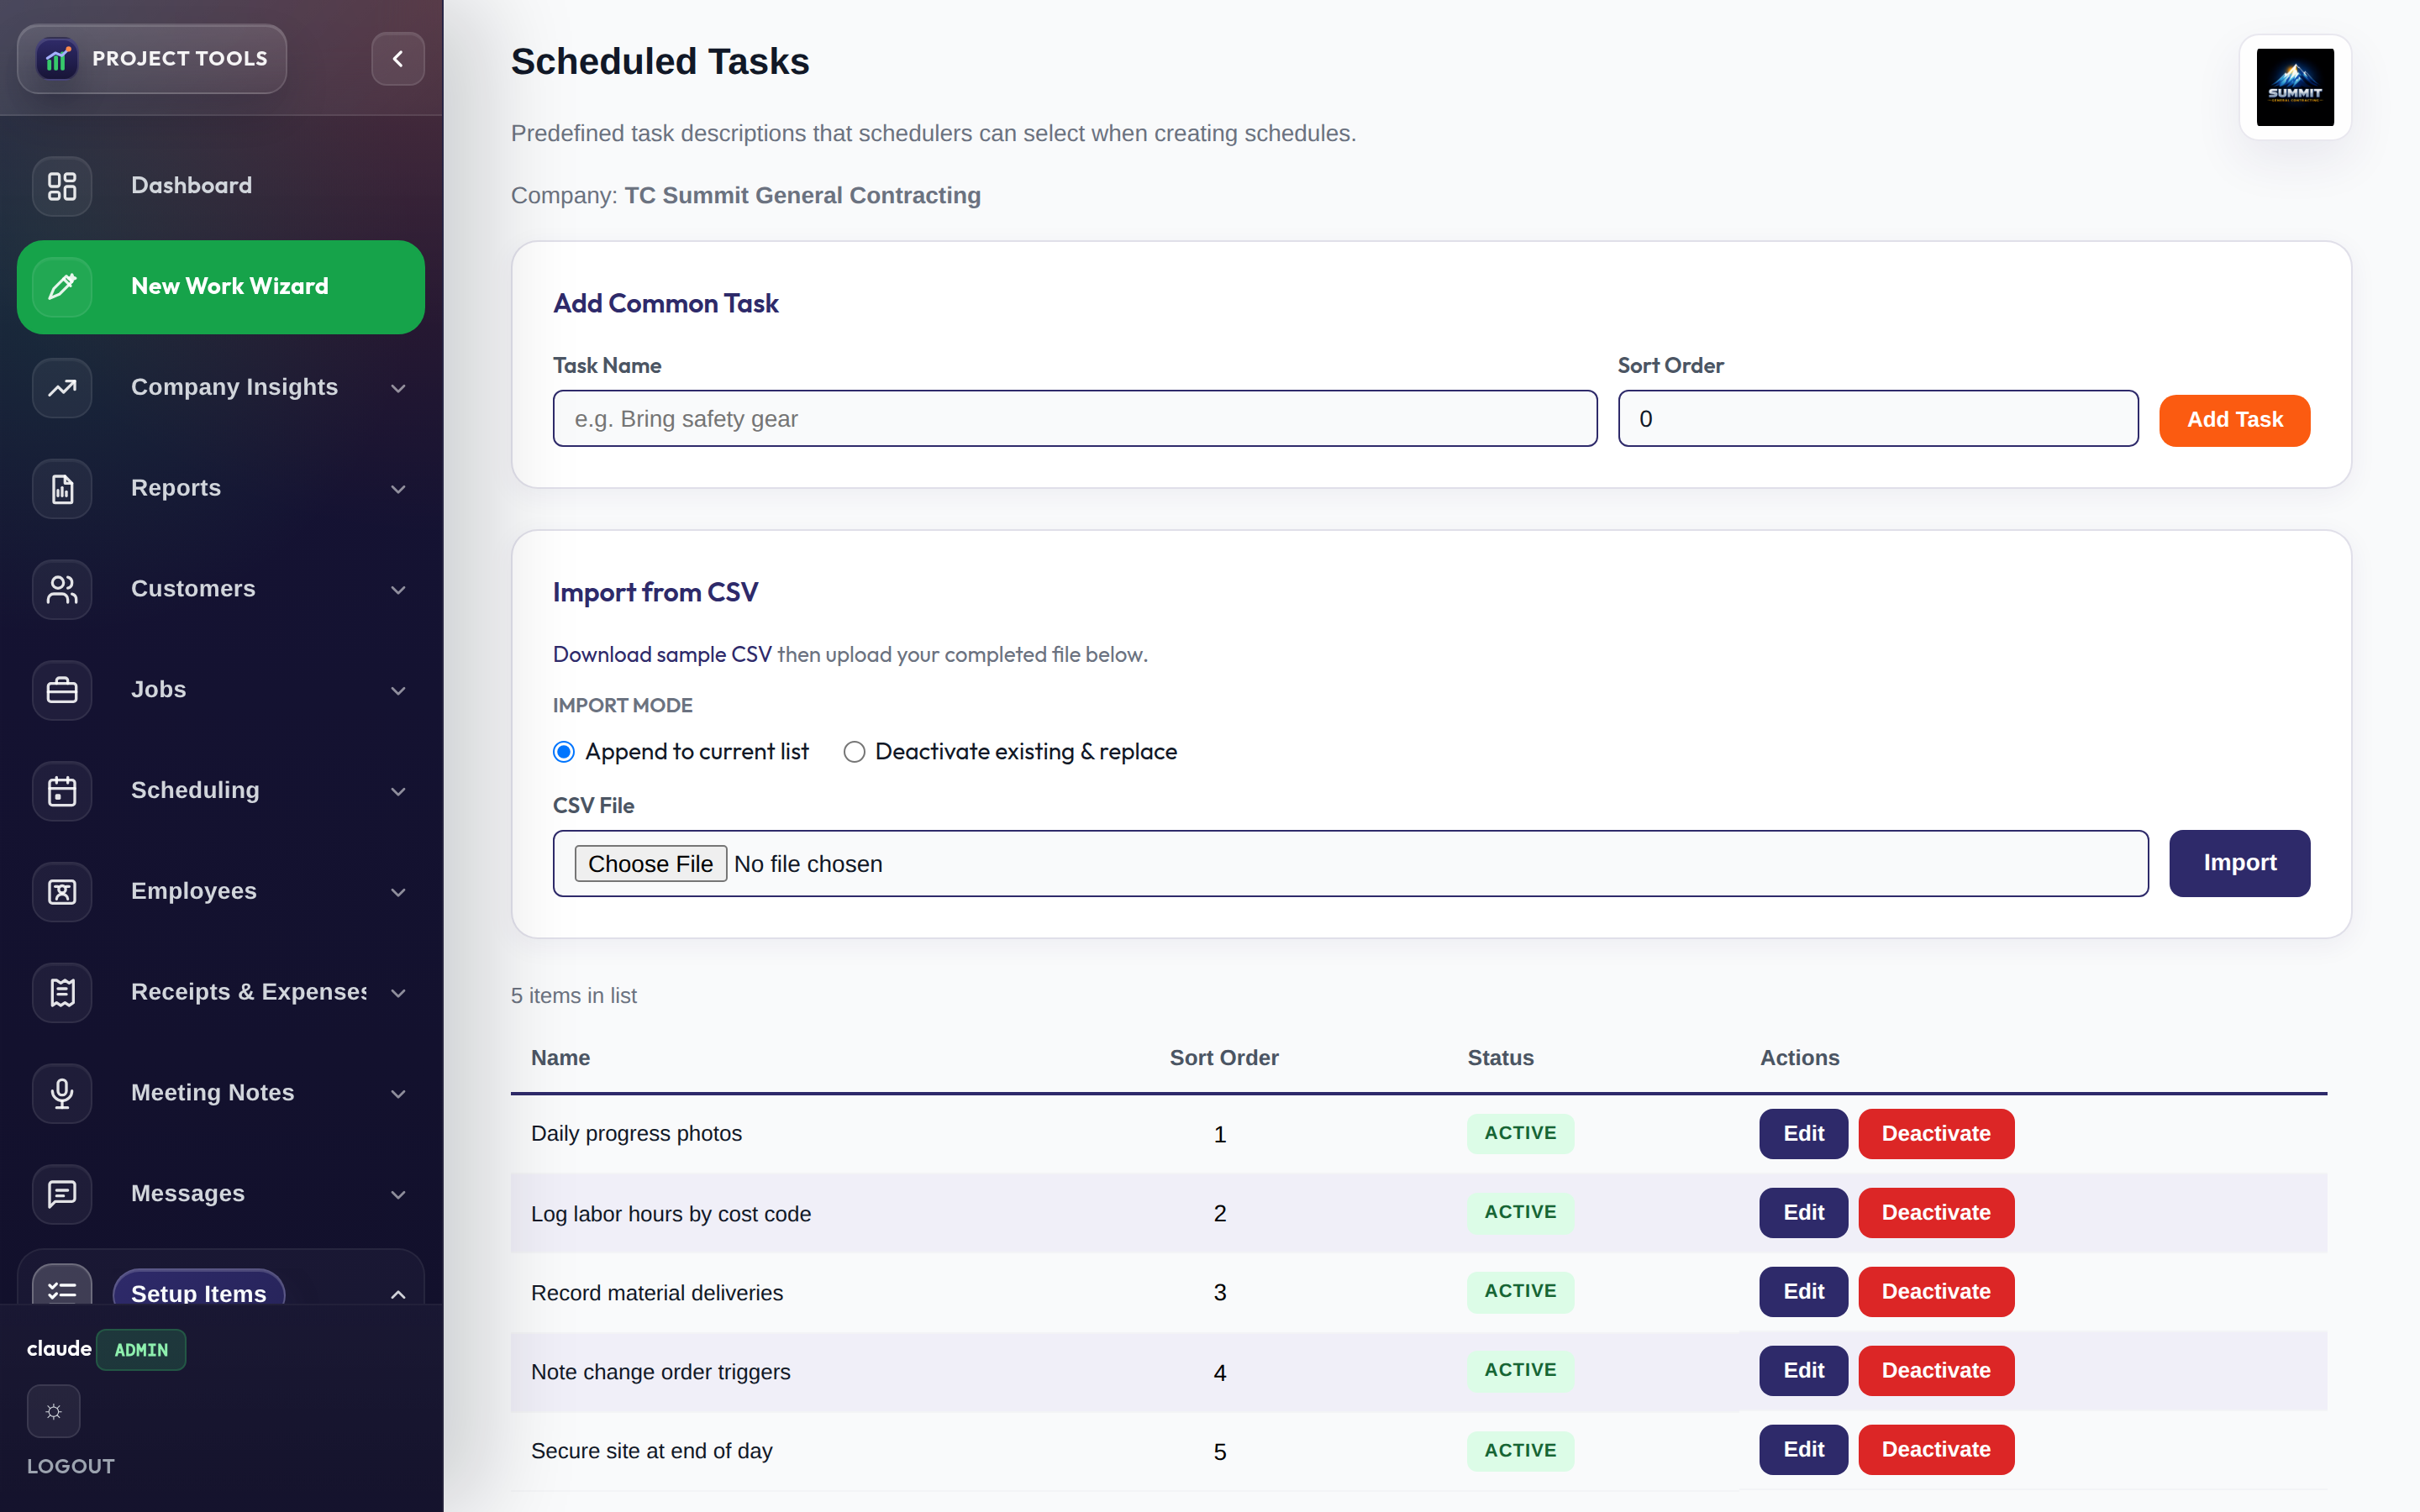Open the Company Insights menu
The image size is (2420, 1512).
click(221, 388)
